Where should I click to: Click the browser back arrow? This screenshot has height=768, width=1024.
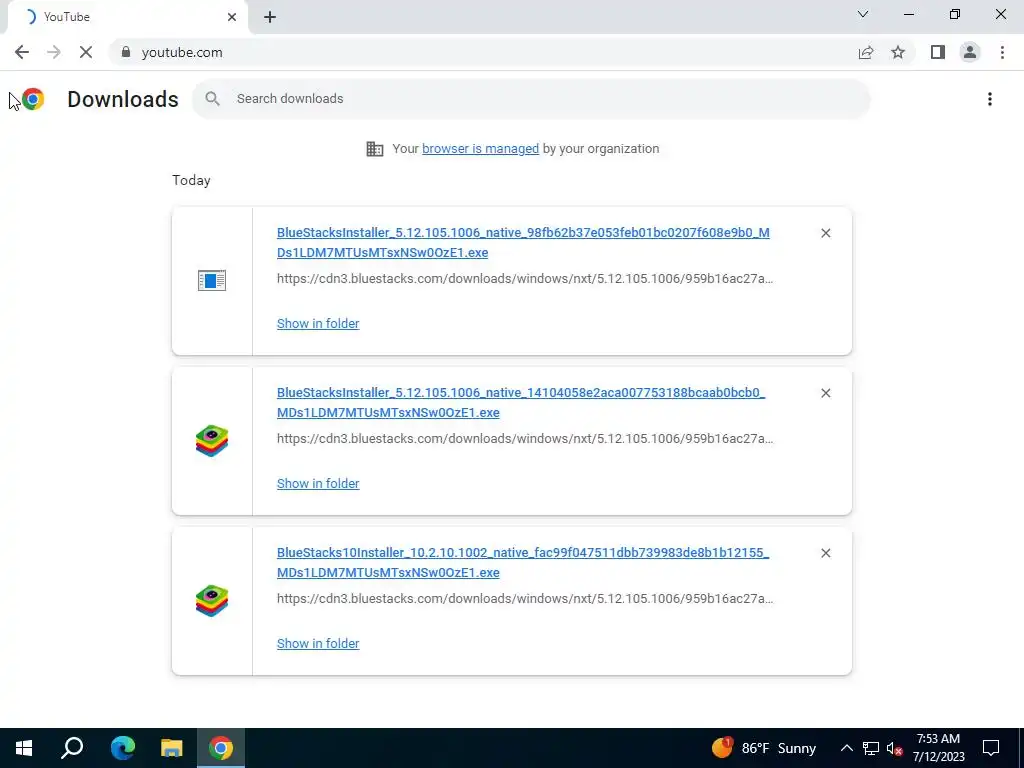pos(22,52)
